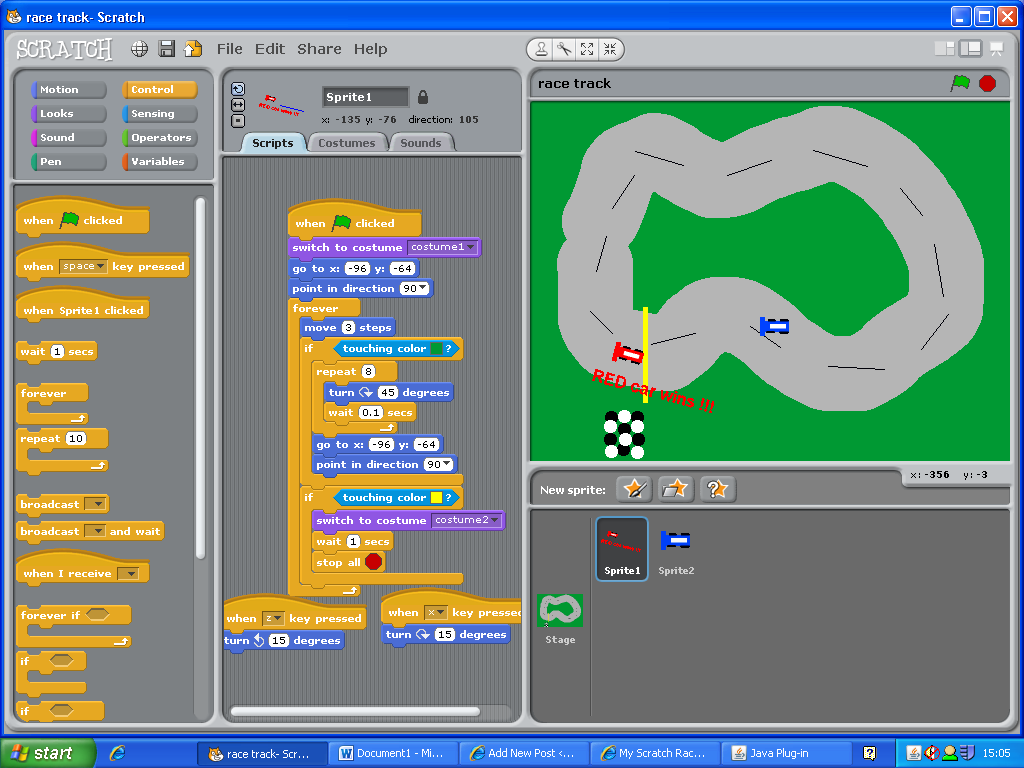Open the Variables blocks category

(x=159, y=161)
